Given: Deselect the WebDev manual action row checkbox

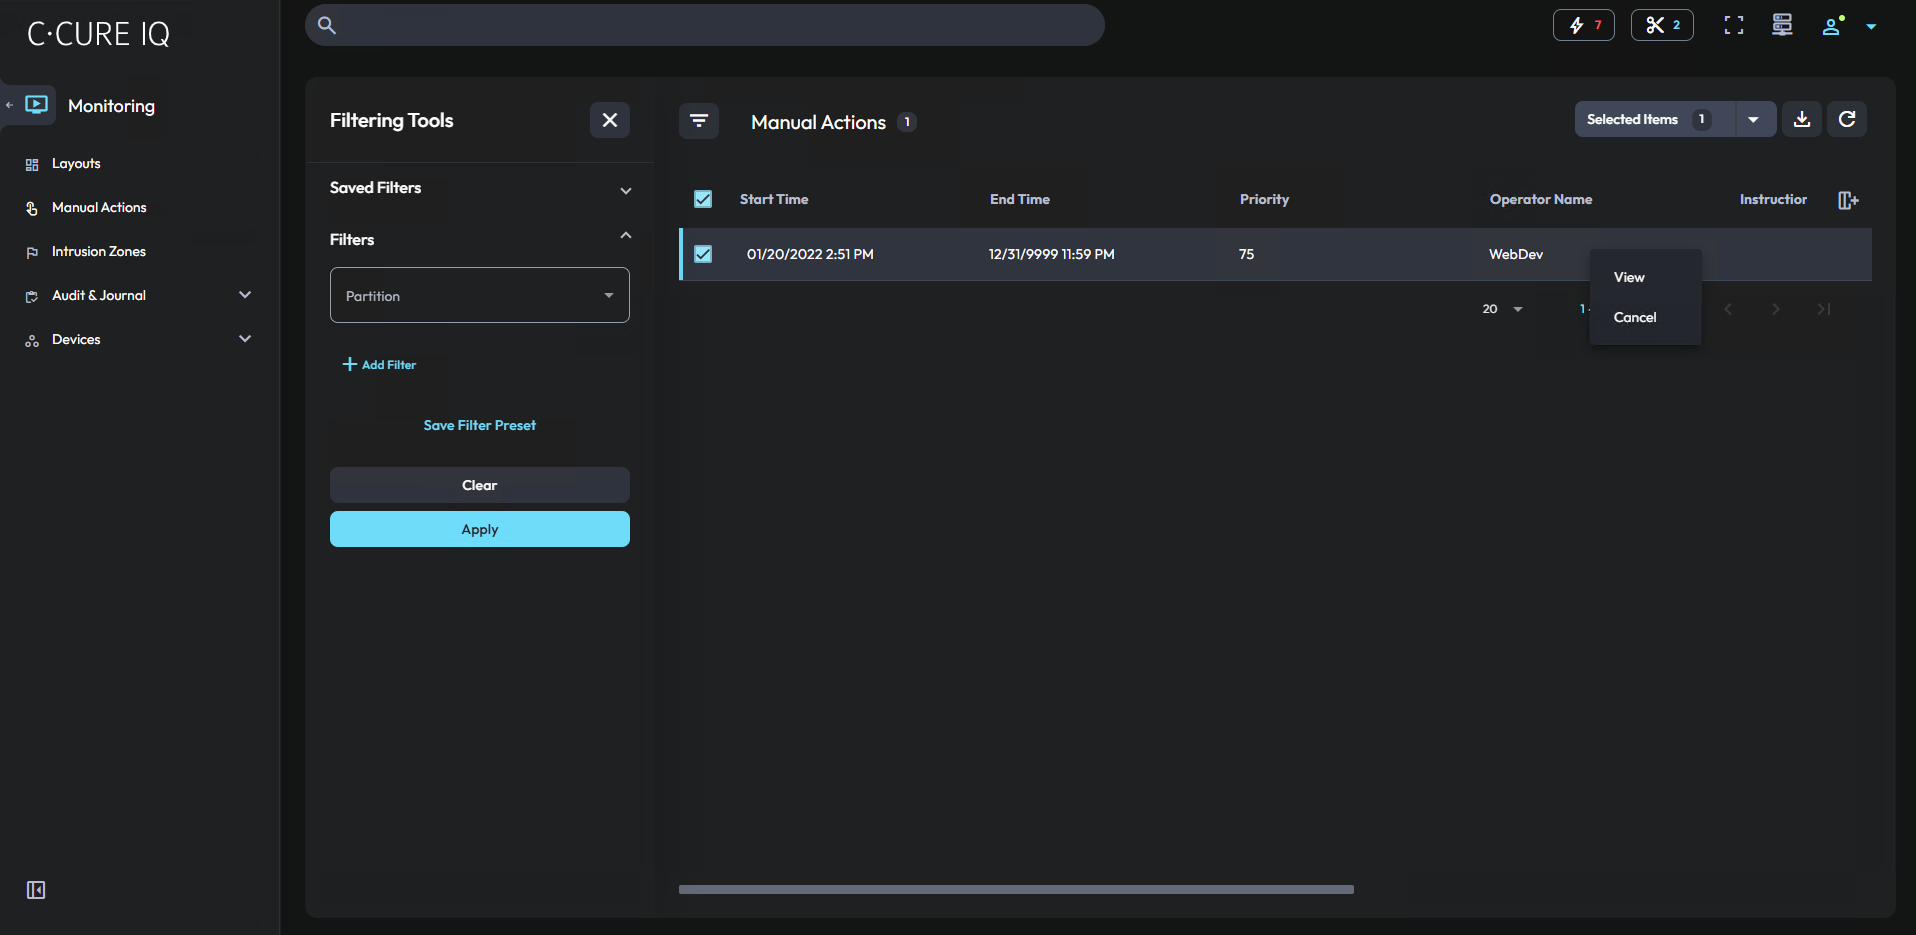Looking at the screenshot, I should 703,254.
